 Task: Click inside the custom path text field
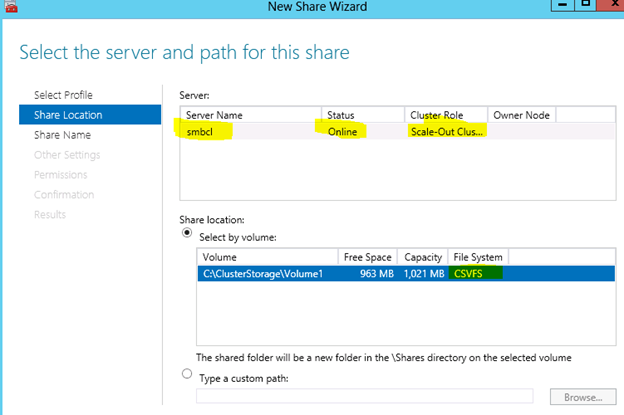tap(364, 396)
